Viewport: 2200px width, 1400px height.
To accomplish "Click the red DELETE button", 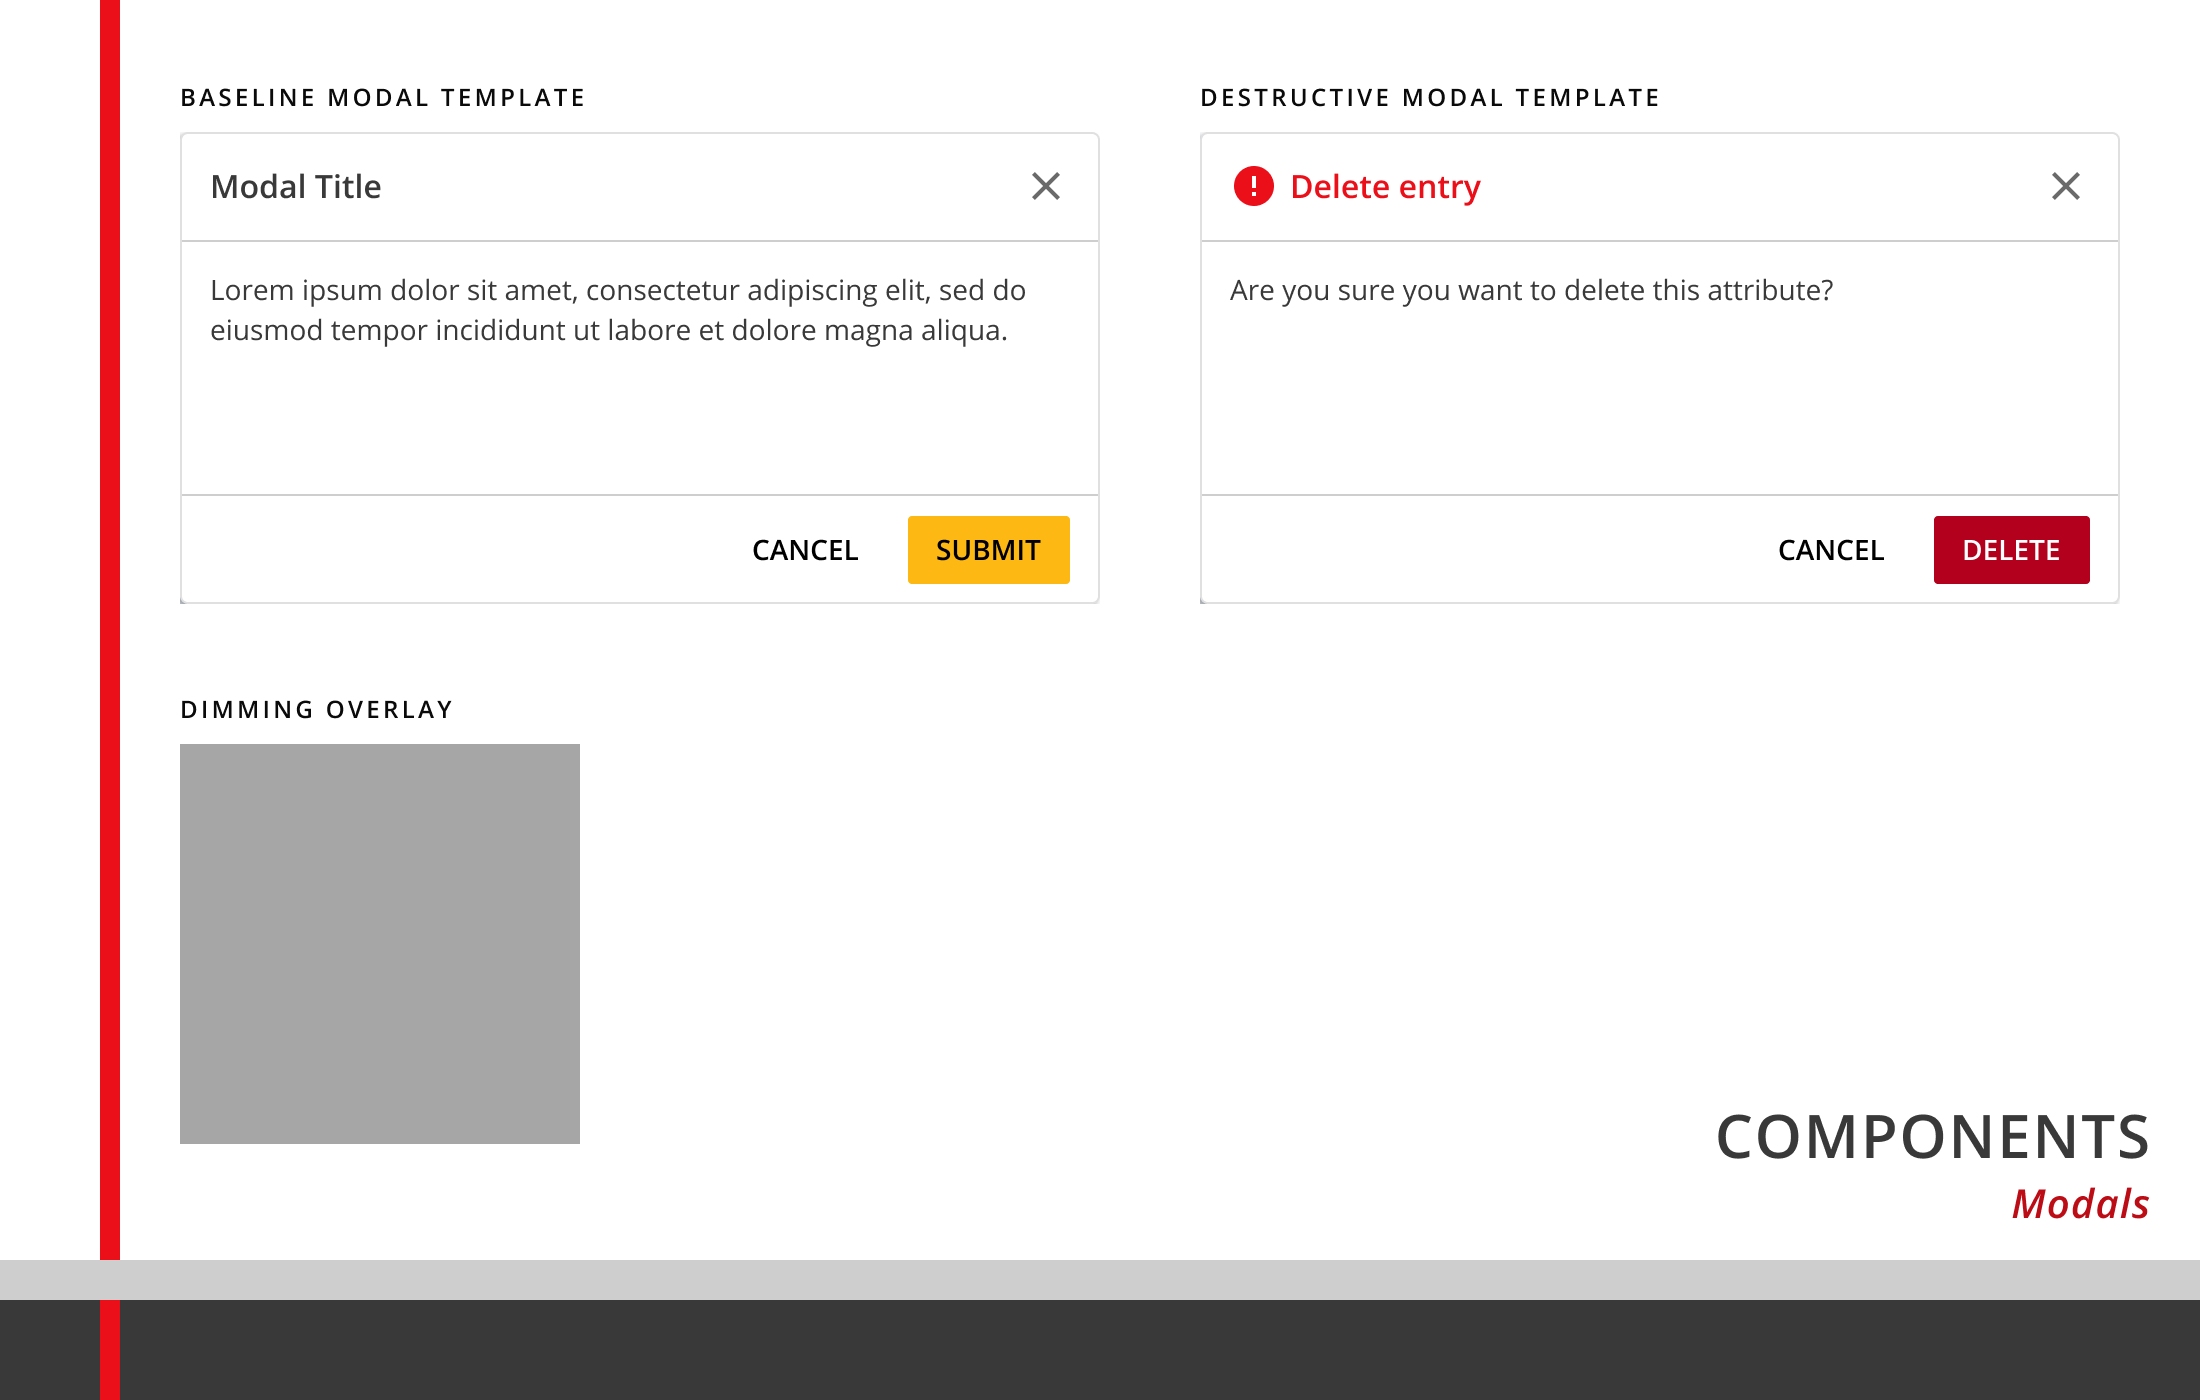I will tap(2011, 550).
